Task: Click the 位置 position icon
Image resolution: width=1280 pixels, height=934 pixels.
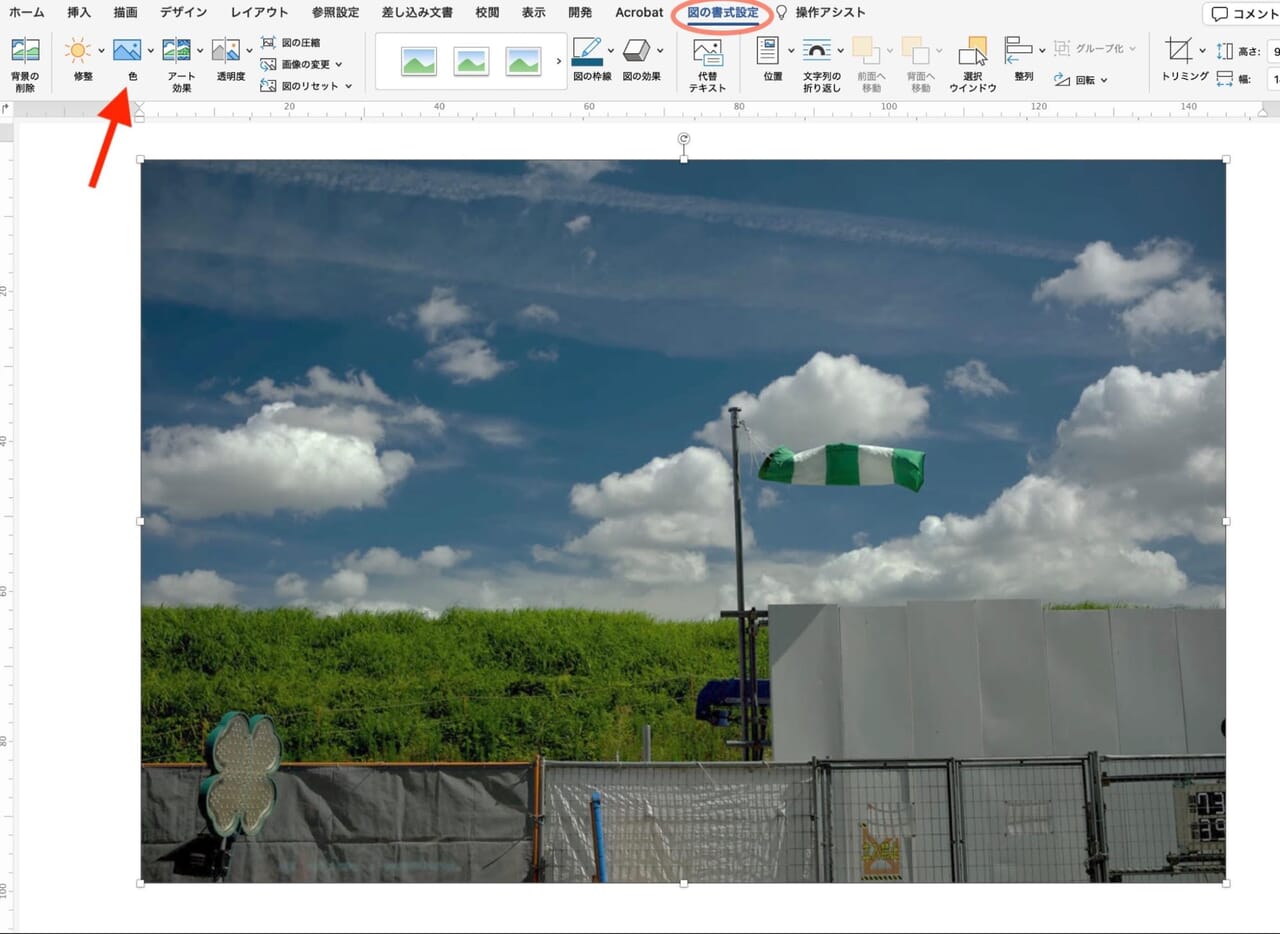Action: click(768, 52)
